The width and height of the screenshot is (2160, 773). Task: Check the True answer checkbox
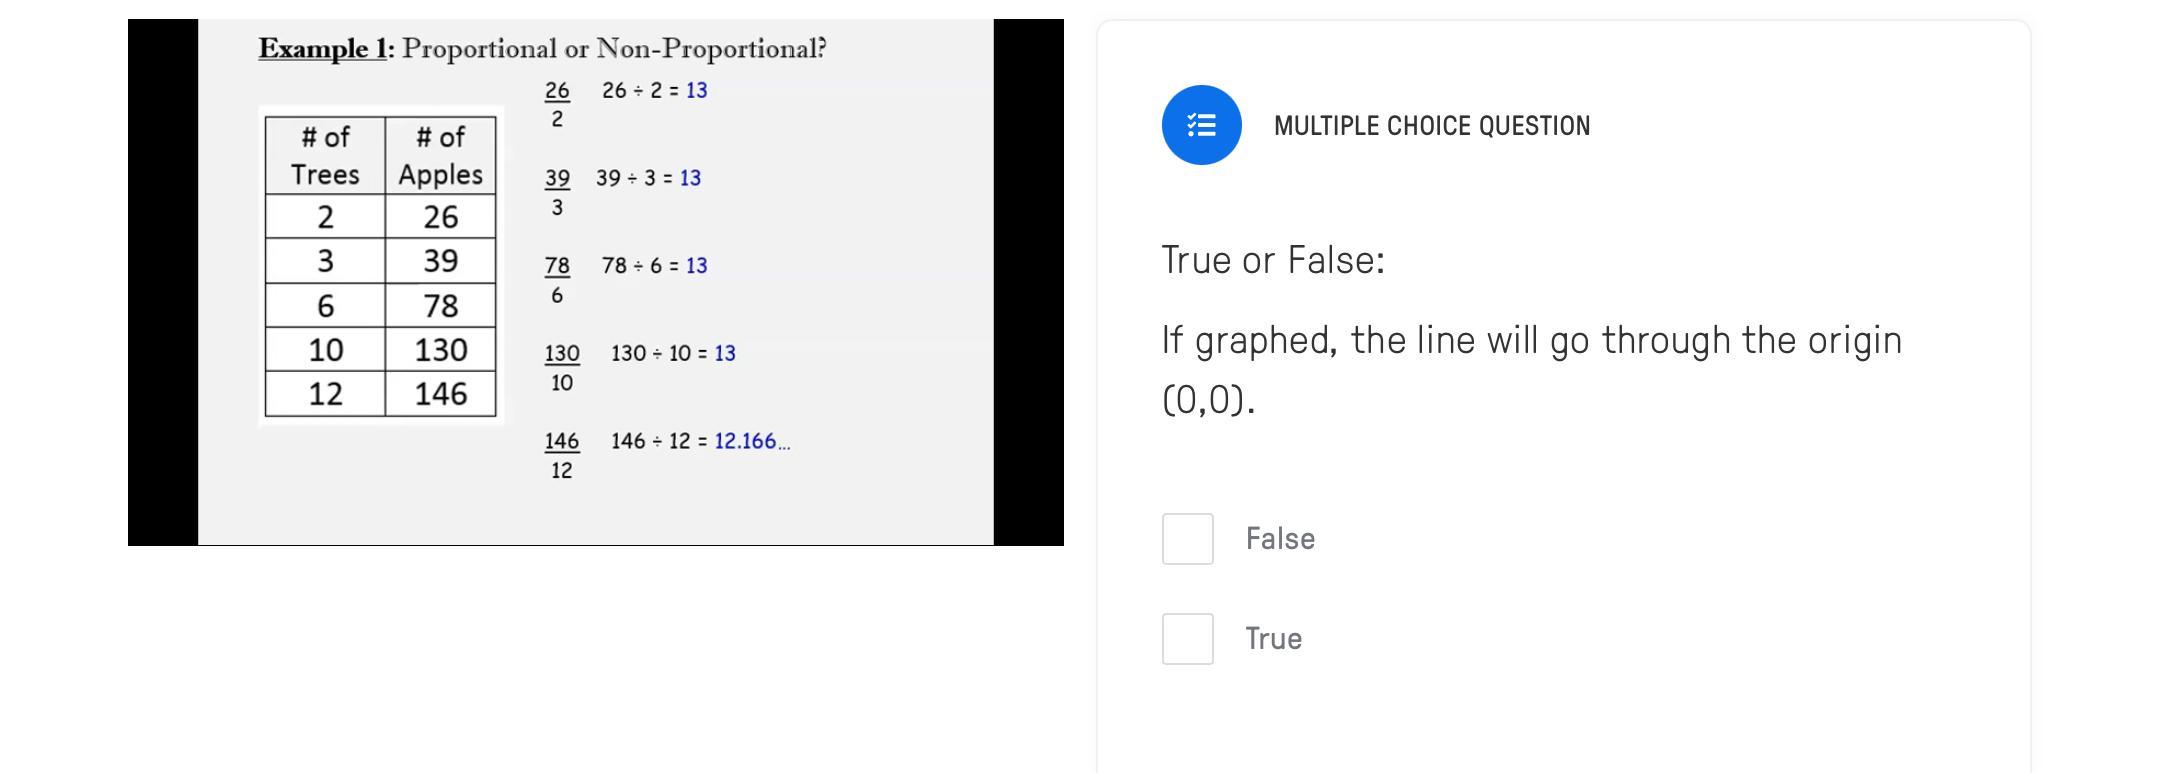tap(1187, 639)
